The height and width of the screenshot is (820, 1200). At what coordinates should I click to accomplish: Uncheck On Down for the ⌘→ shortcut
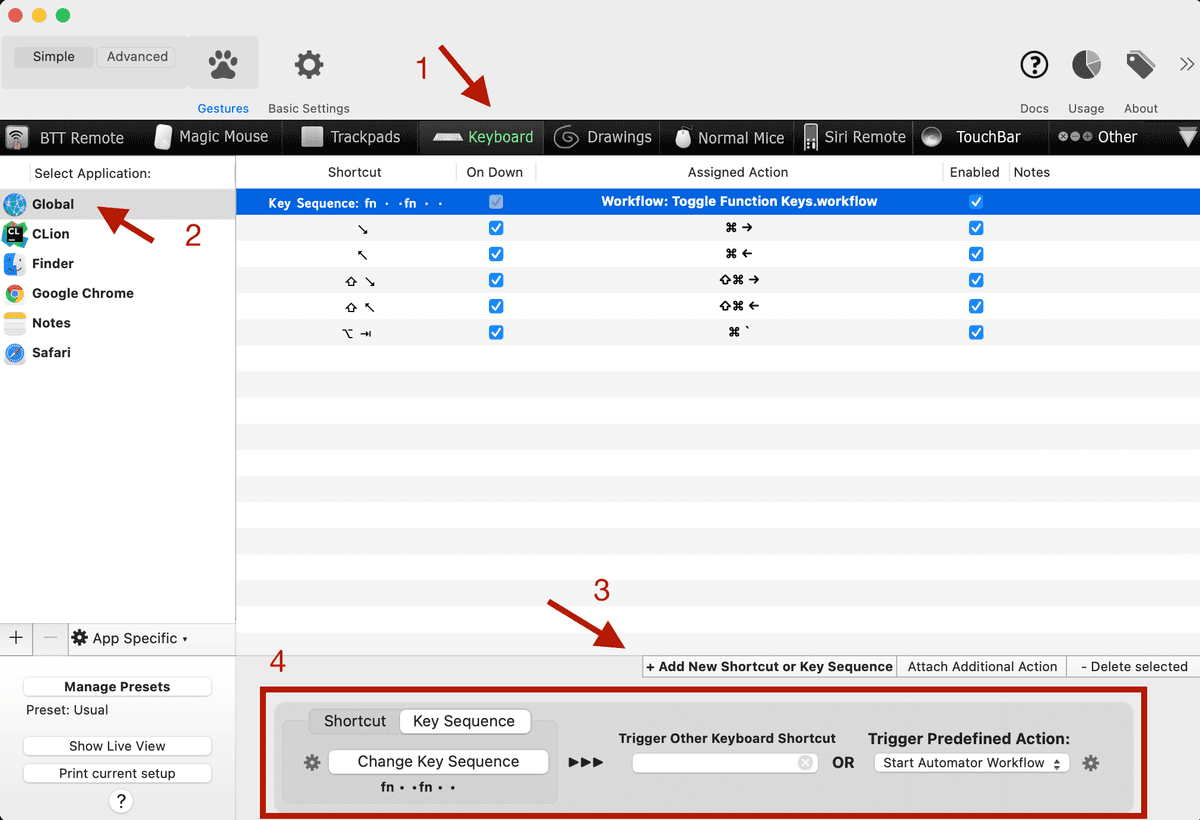coord(496,227)
